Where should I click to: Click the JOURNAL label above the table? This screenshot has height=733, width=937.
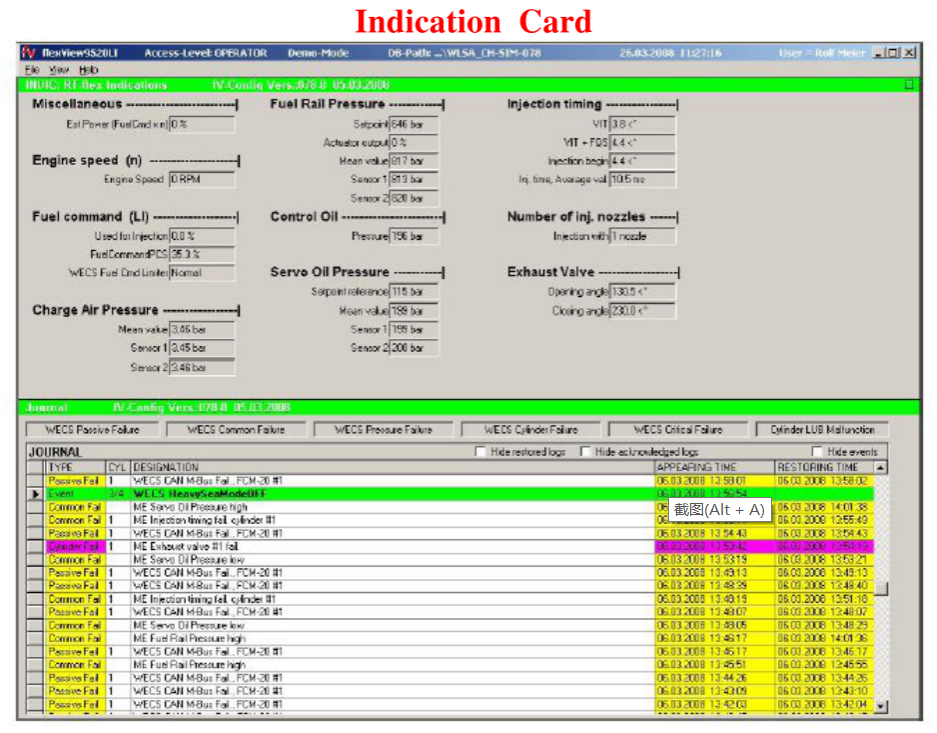[55, 452]
